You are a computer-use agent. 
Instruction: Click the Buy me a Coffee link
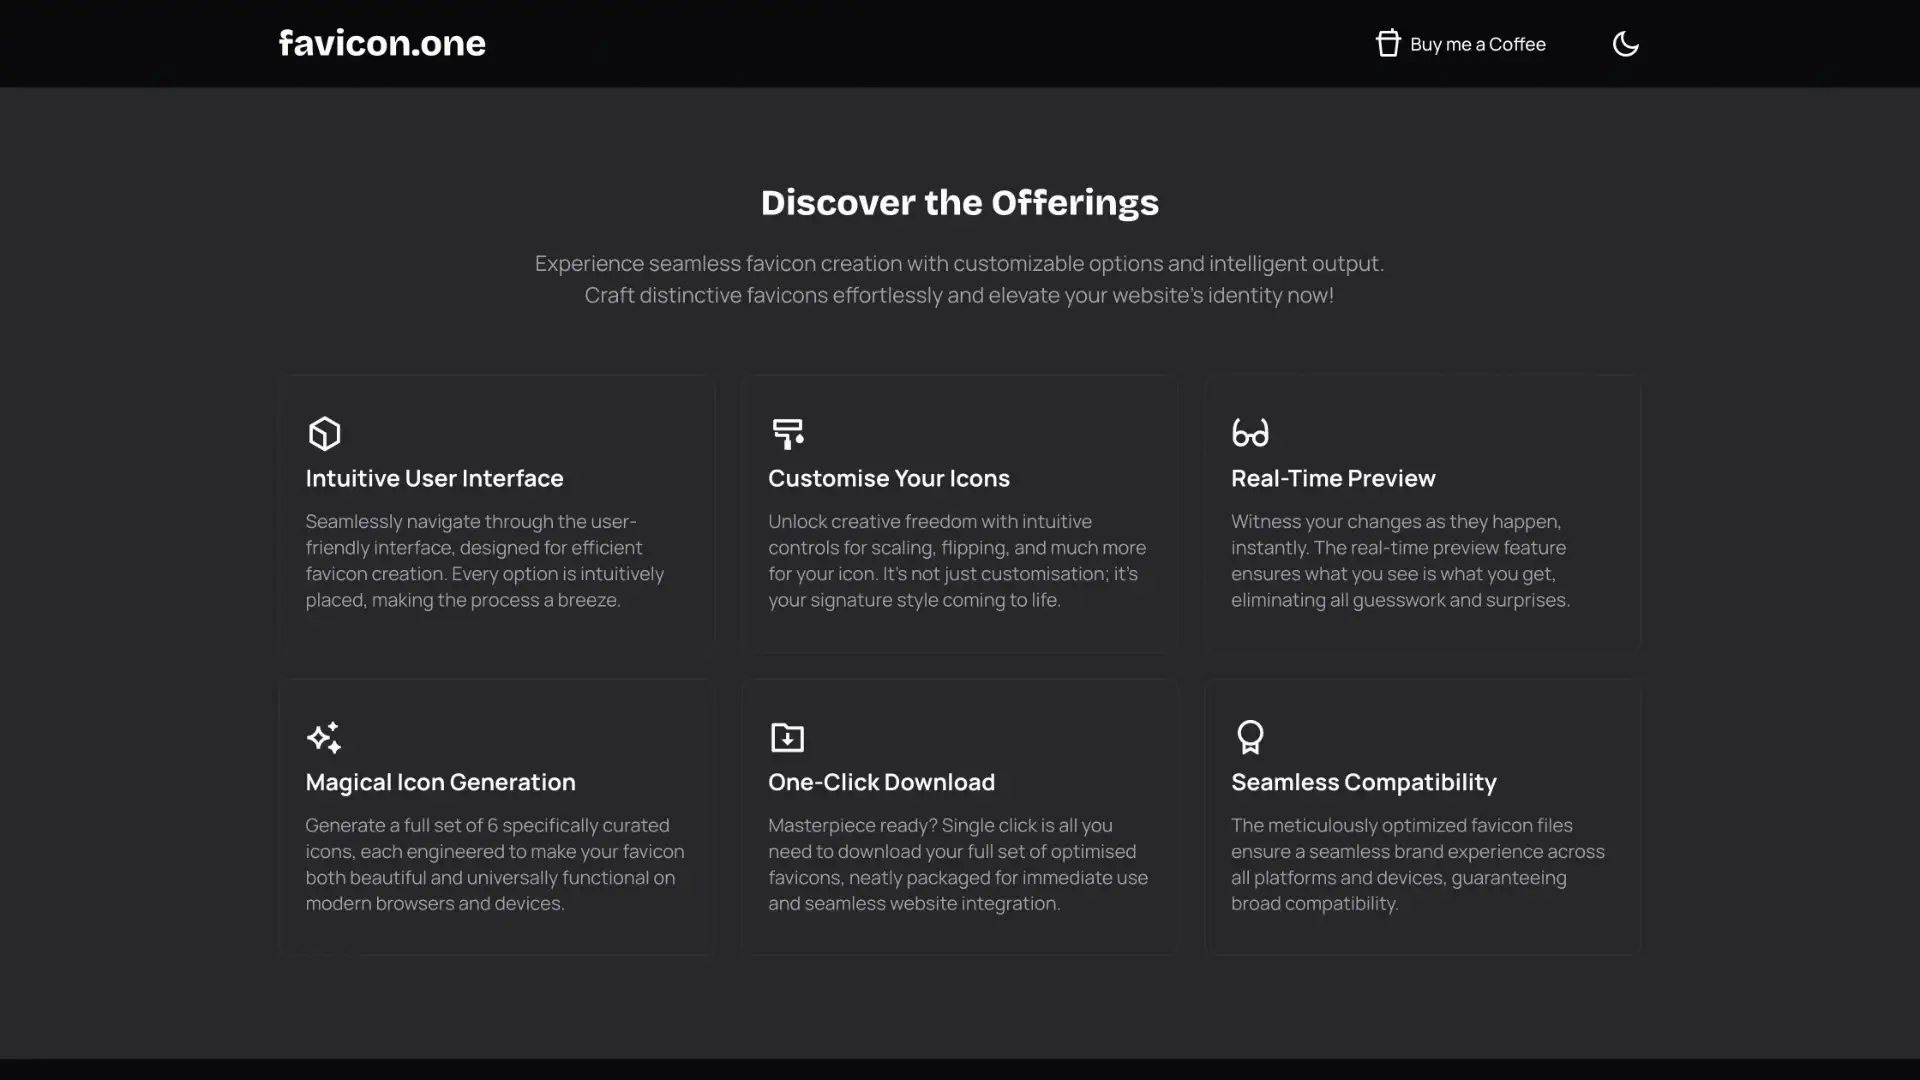(1477, 44)
